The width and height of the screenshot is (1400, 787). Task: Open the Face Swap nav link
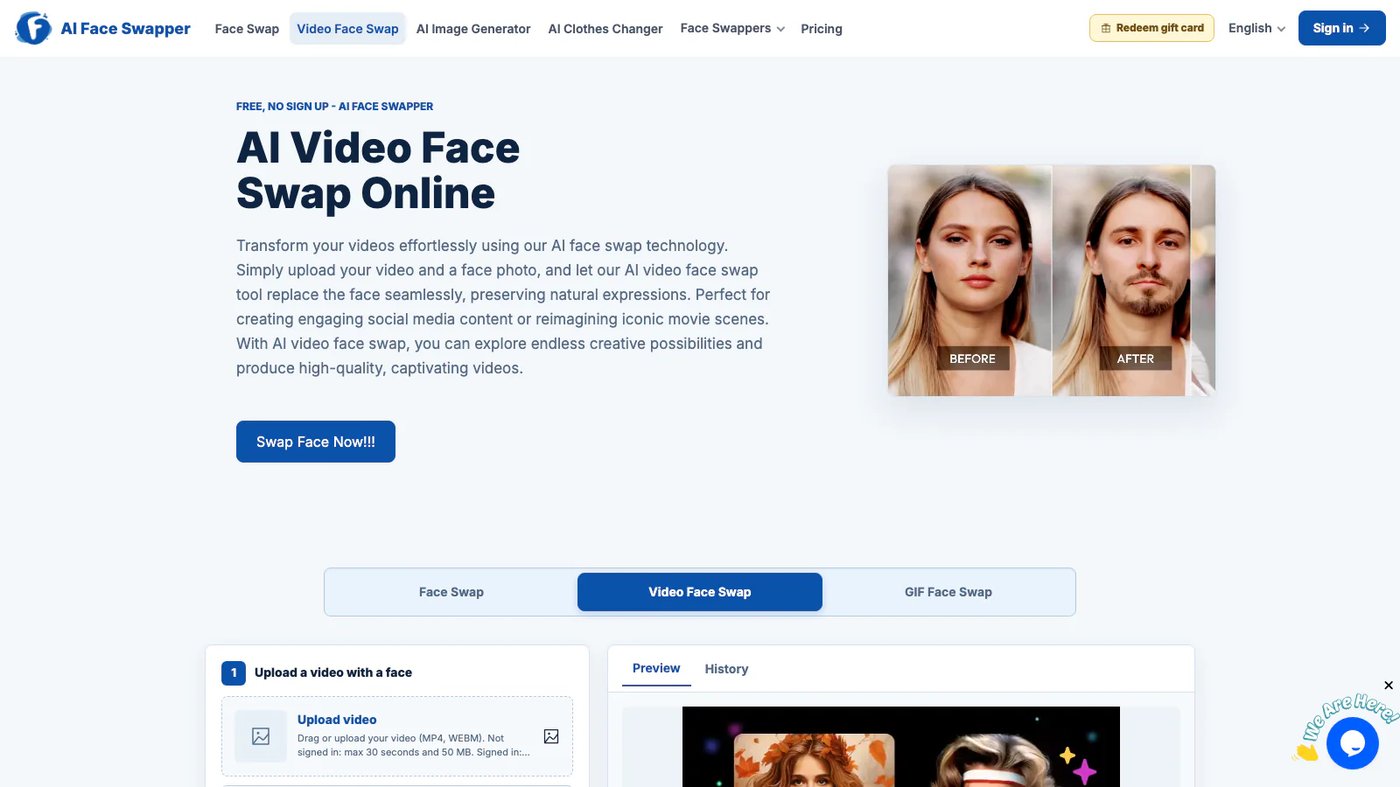coord(247,29)
